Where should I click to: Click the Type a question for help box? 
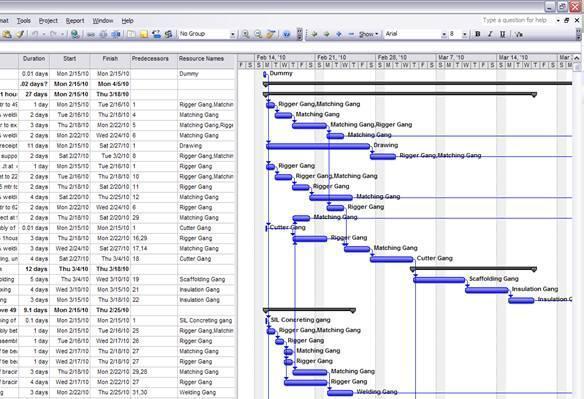[515, 20]
